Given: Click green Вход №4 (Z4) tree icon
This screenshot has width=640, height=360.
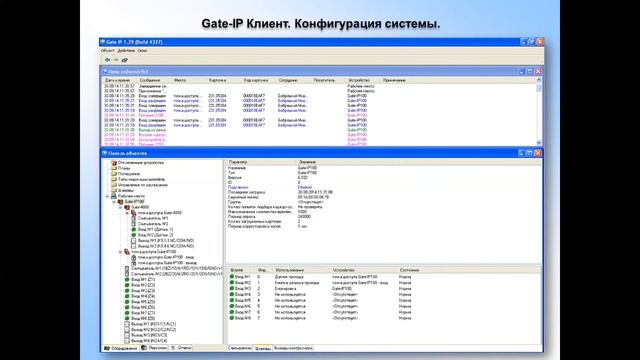Looking at the screenshot, I should click(127, 296).
